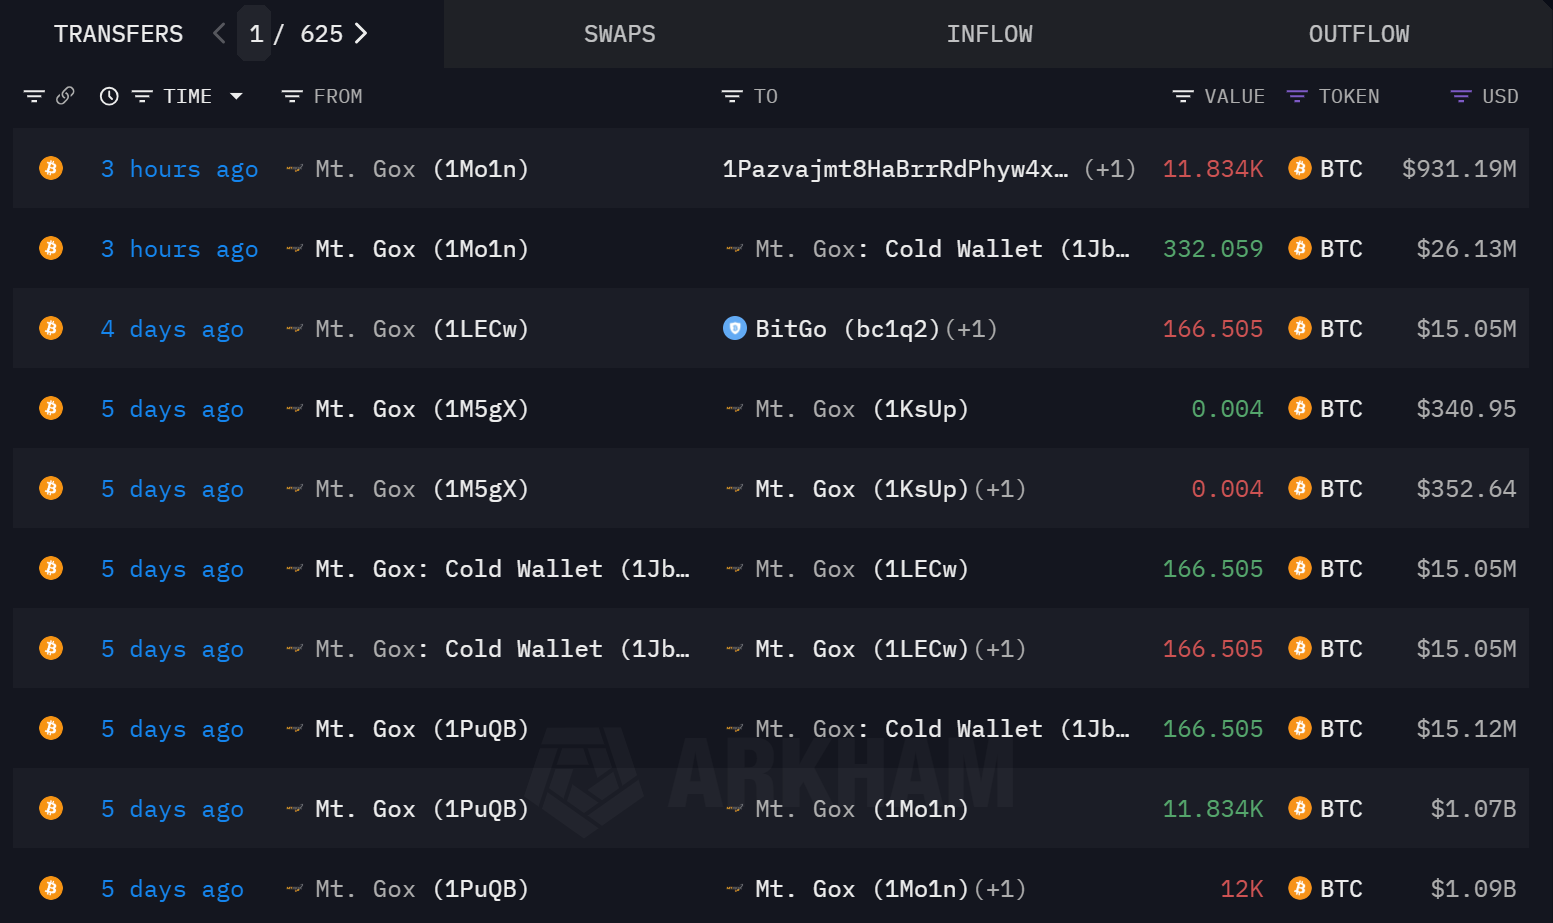Click the Bitcoin icon in the 4 days ago row

[x=50, y=328]
